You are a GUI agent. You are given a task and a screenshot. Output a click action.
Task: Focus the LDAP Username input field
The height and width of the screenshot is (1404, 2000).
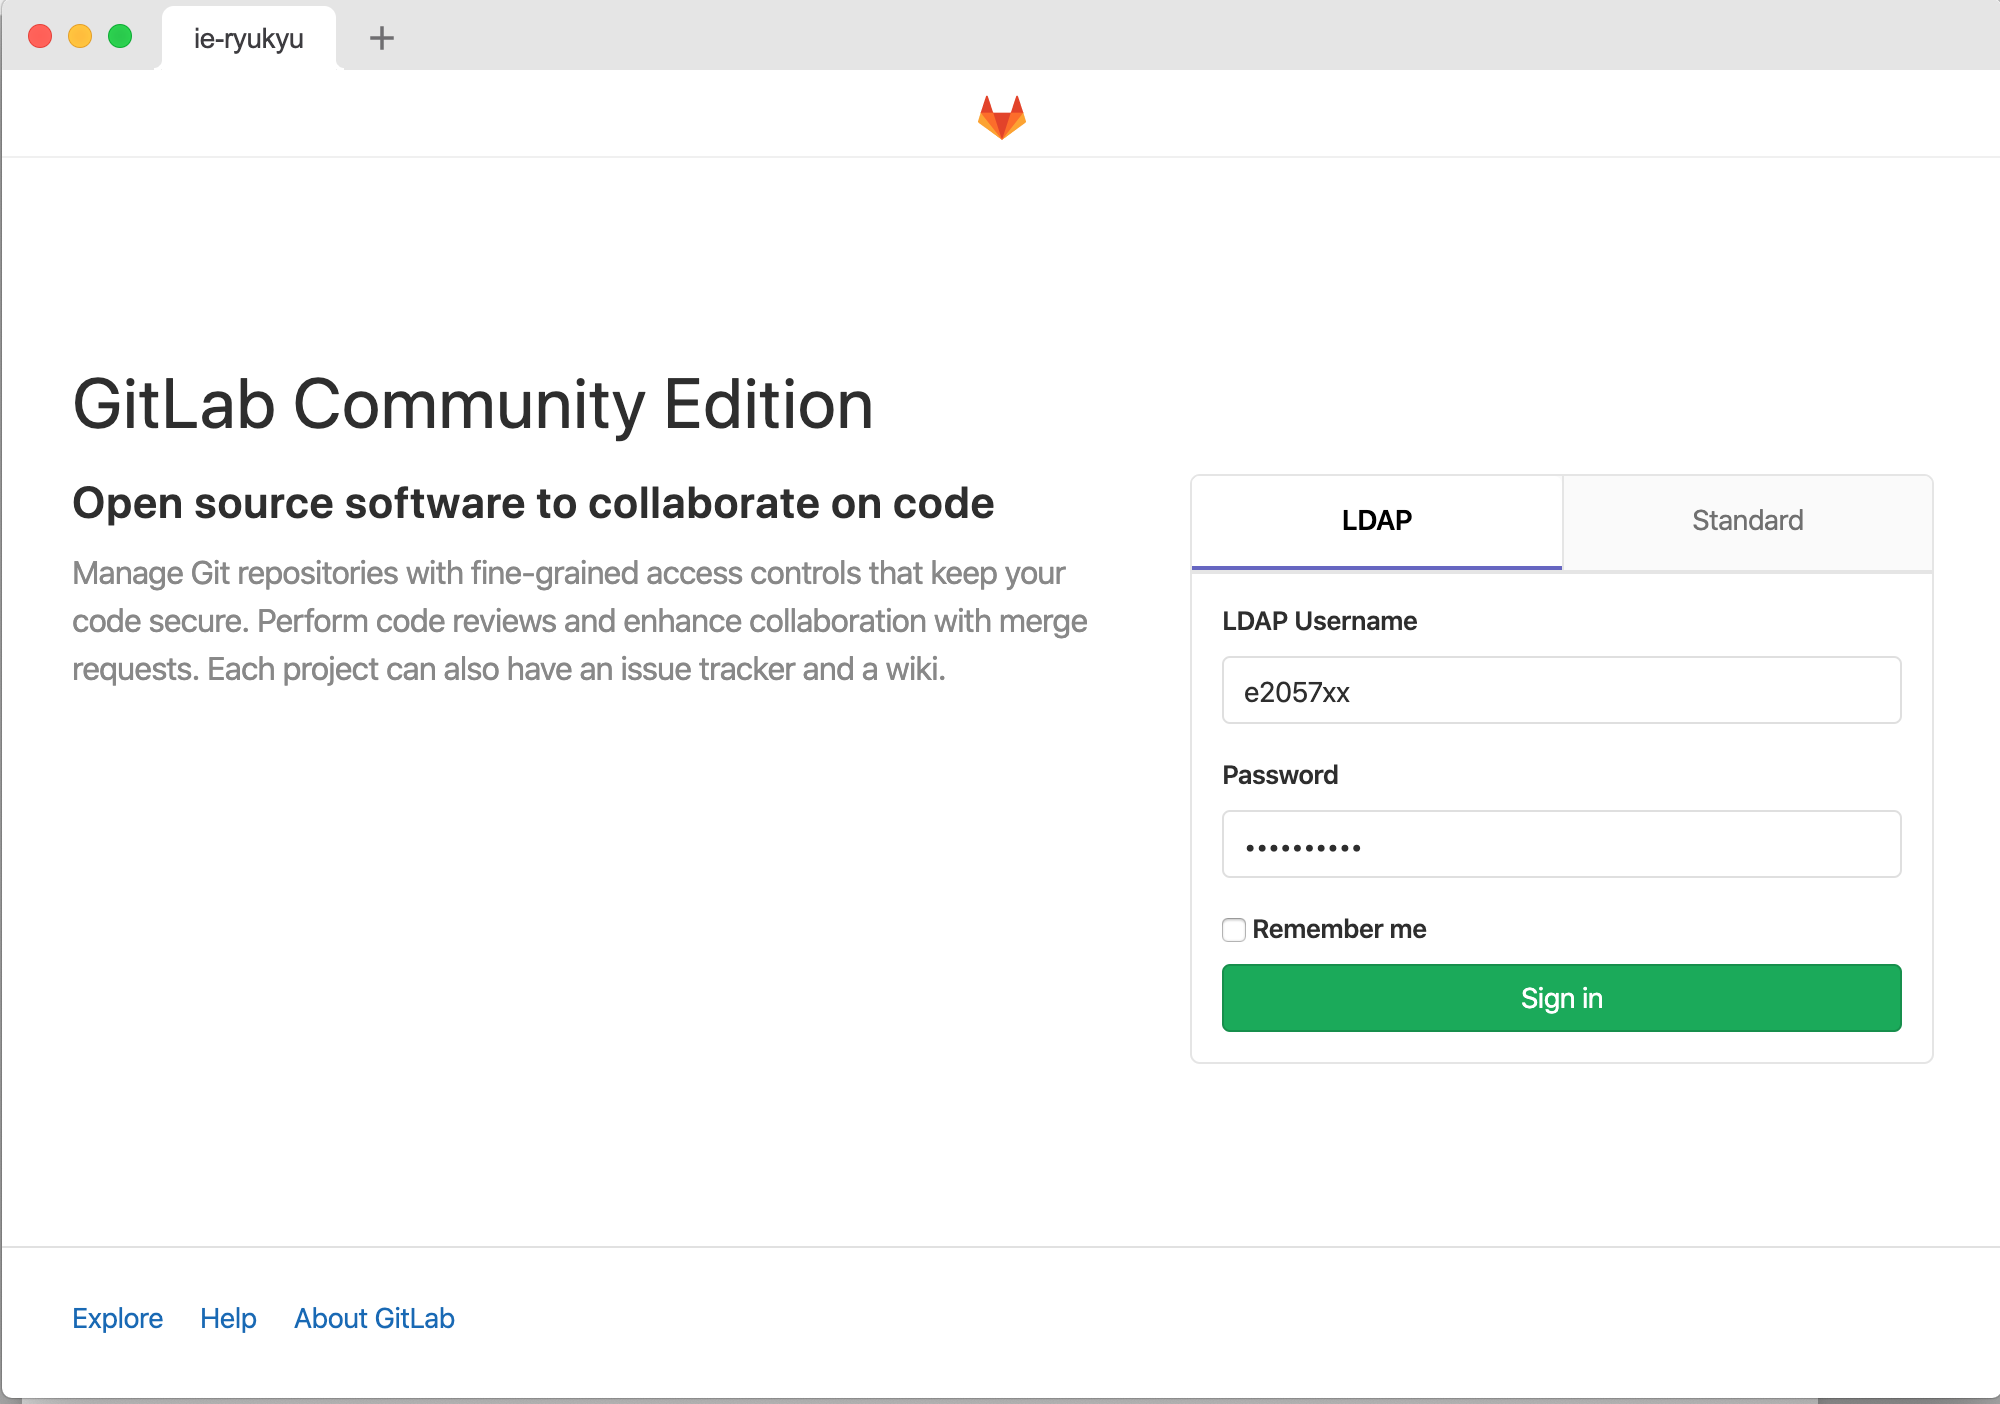click(1561, 690)
